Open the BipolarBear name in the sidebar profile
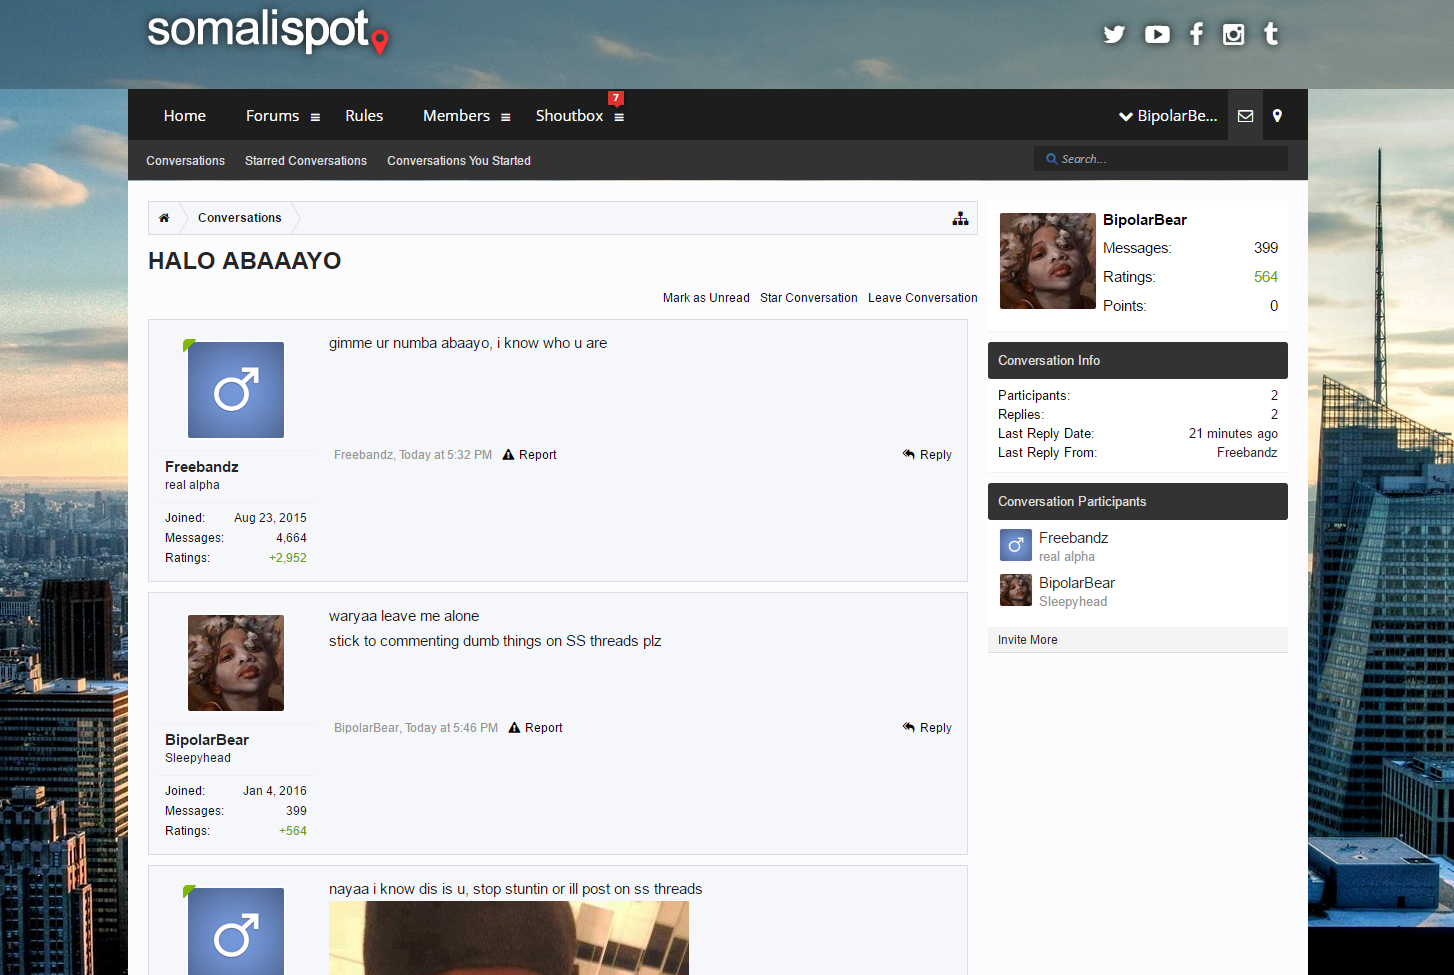 [1145, 220]
